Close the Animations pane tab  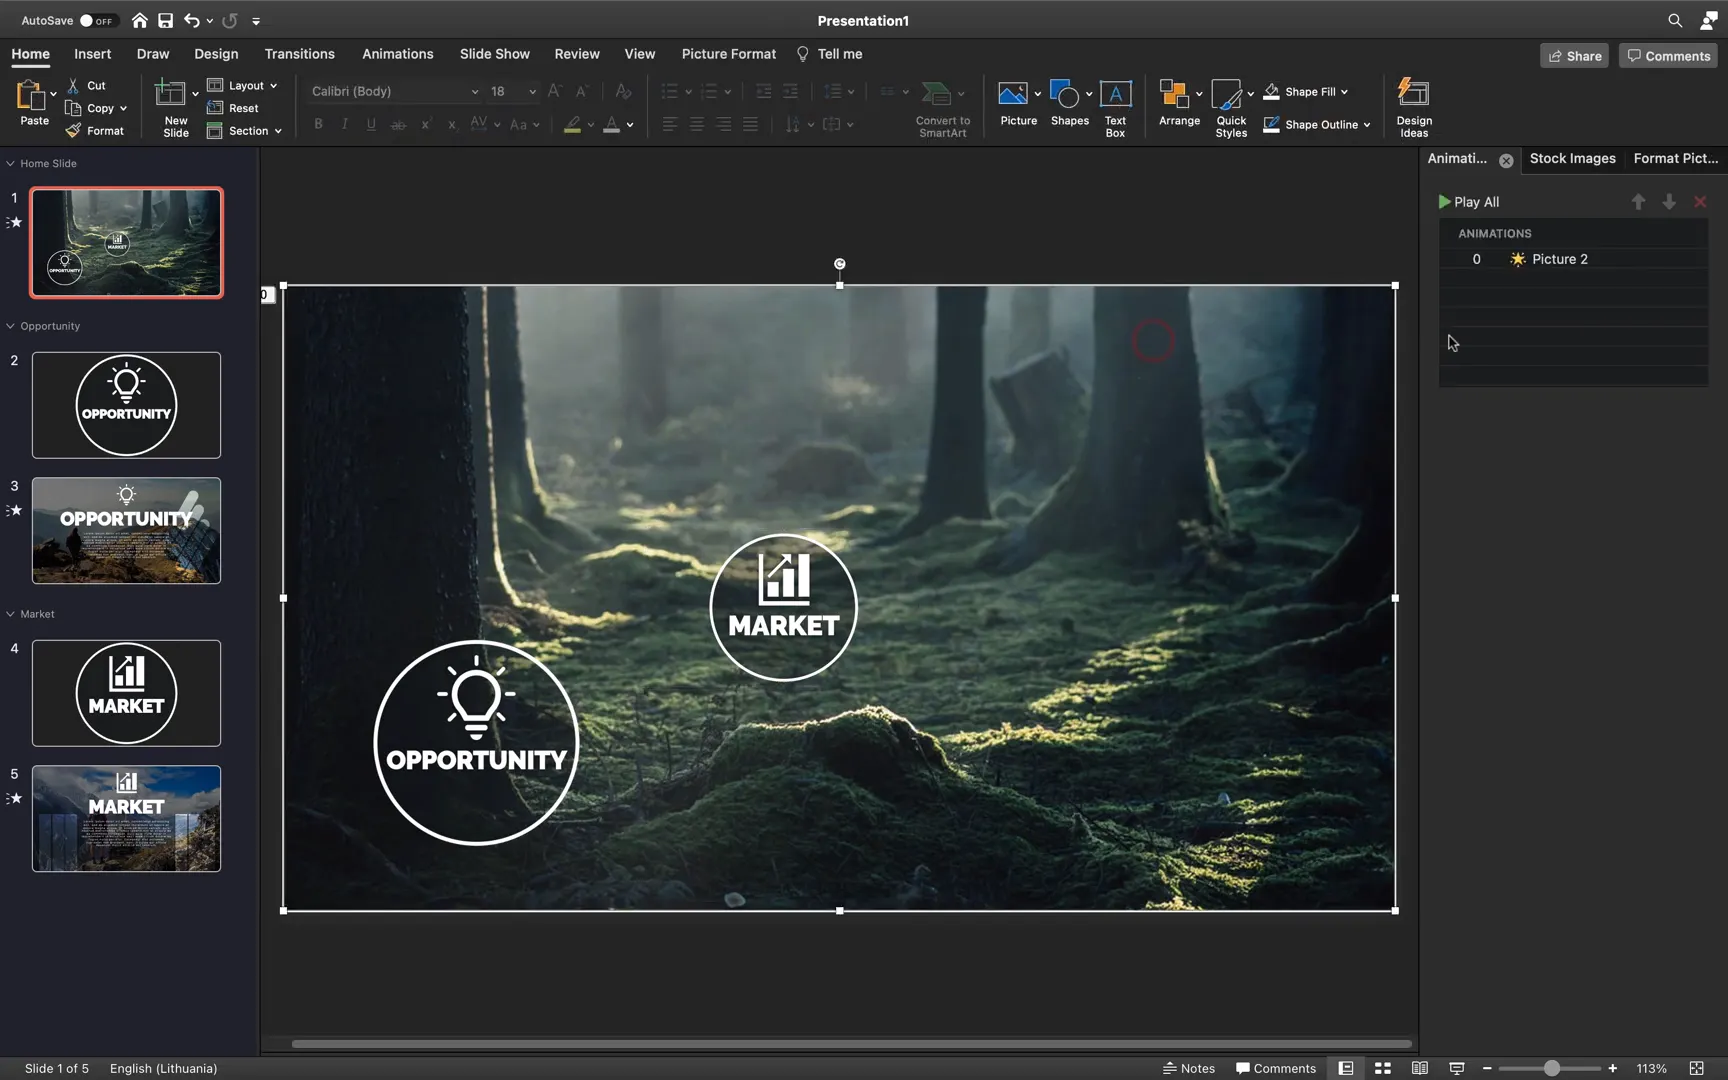[1506, 160]
